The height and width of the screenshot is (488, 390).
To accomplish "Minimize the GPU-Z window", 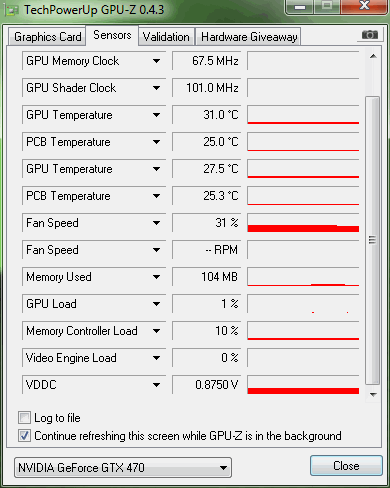I will (x=300, y=7).
